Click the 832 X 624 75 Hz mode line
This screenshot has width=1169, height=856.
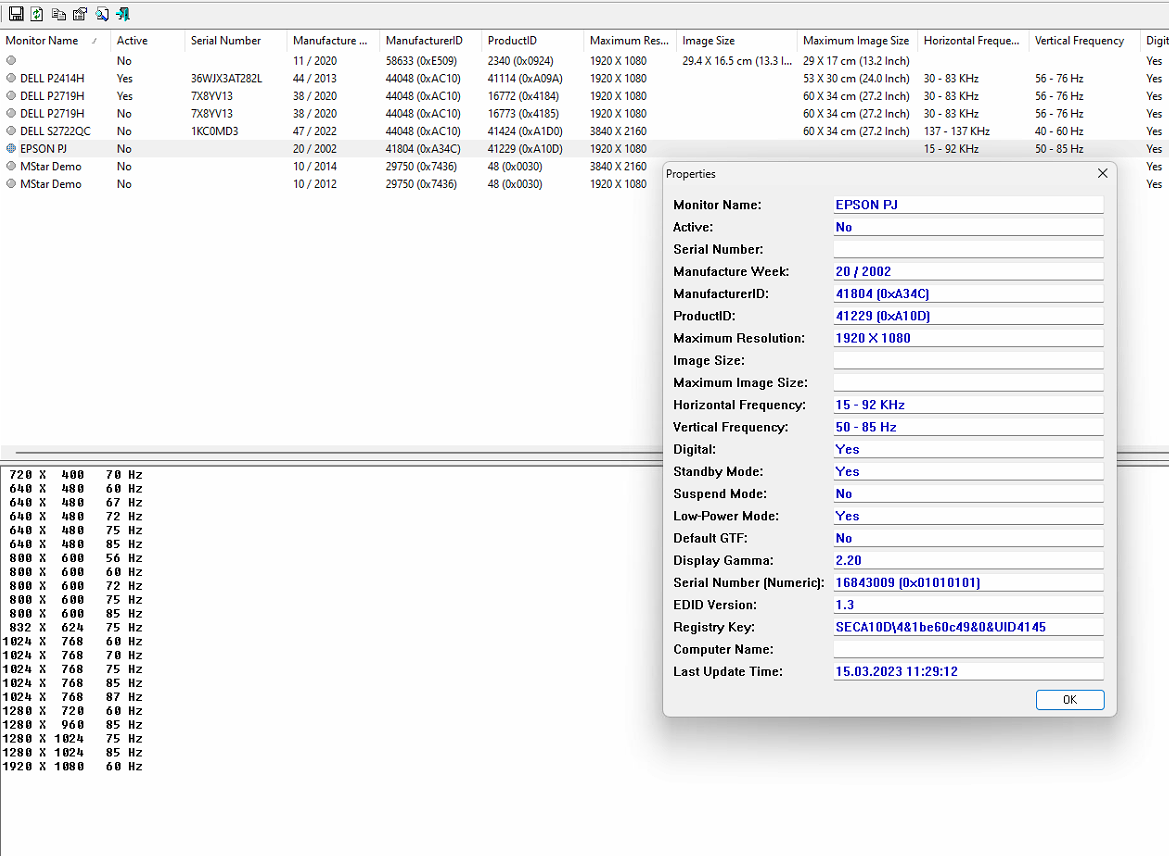pyautogui.click(x=75, y=627)
